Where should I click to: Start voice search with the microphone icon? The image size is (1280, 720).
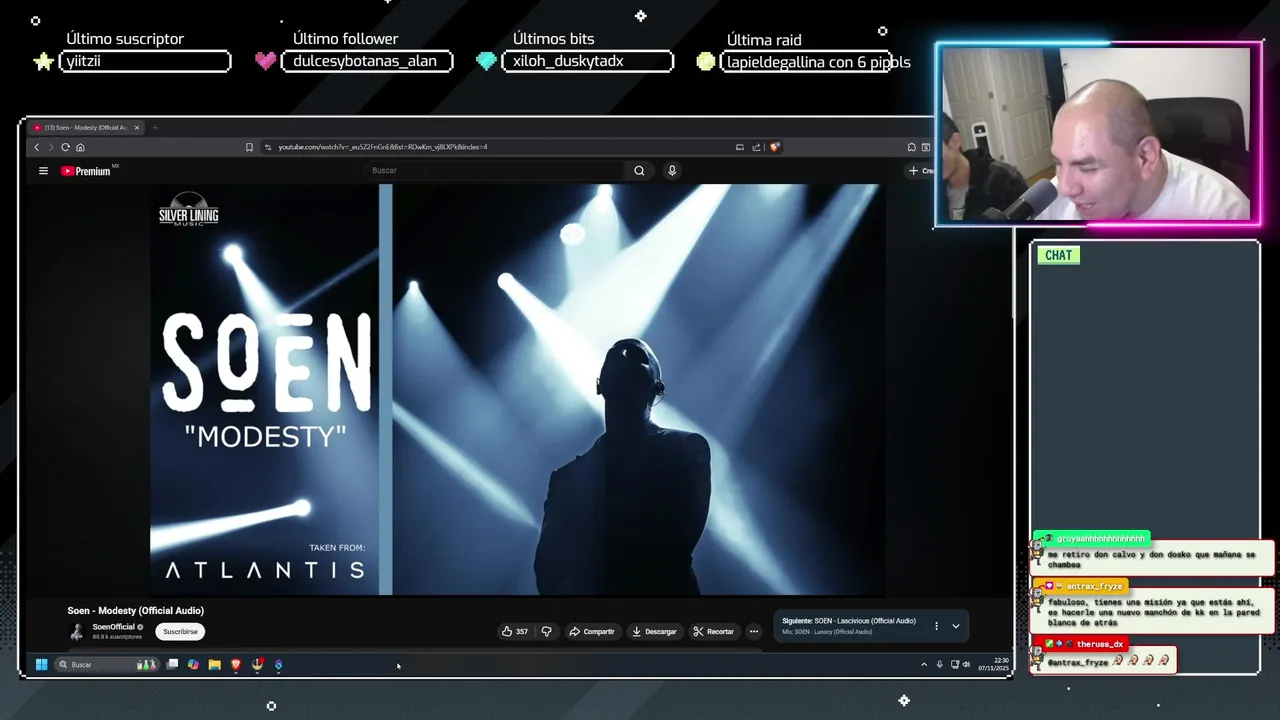pyautogui.click(x=672, y=171)
